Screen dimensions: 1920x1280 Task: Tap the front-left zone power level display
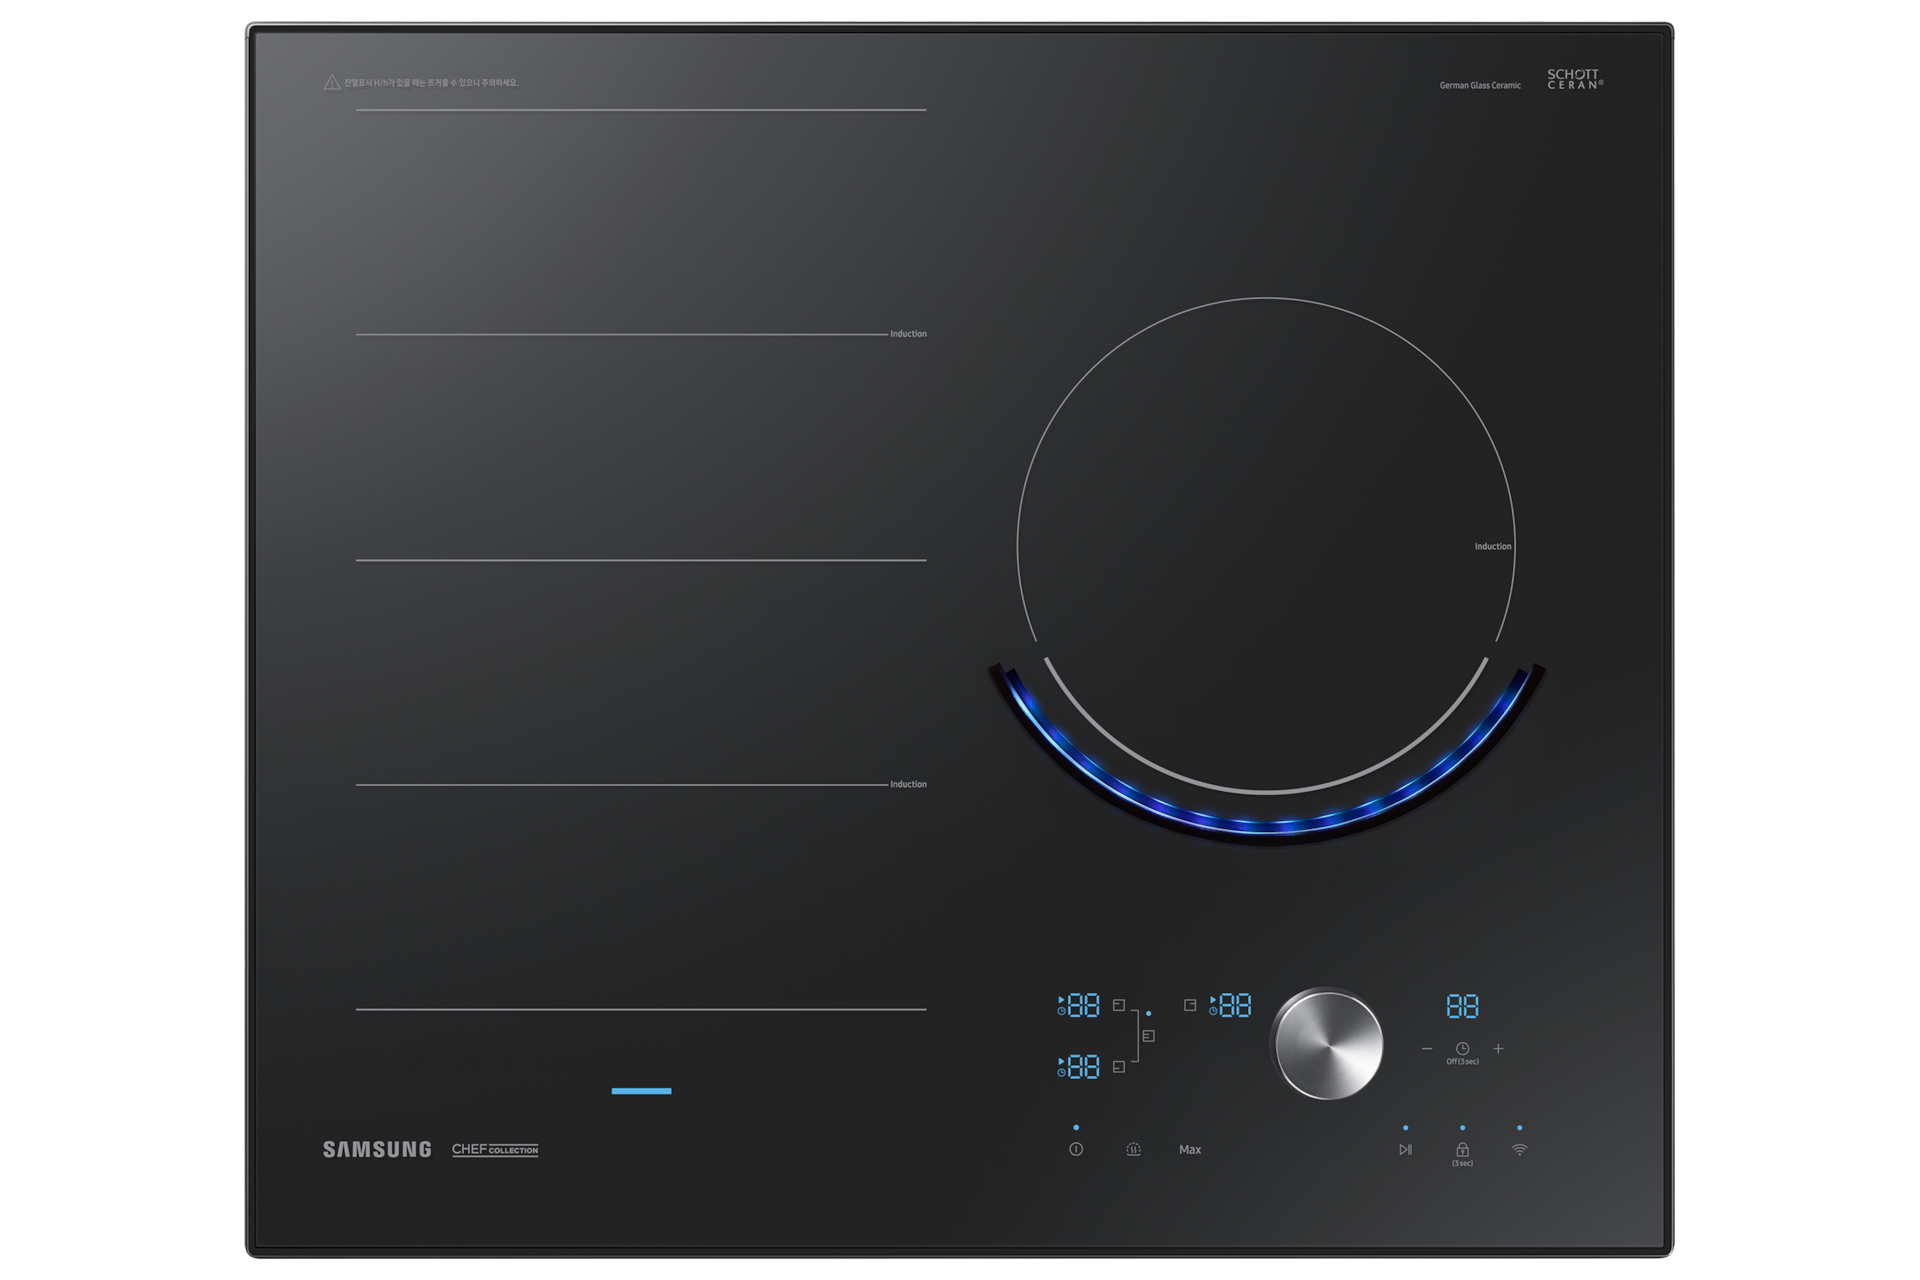1083,1067
